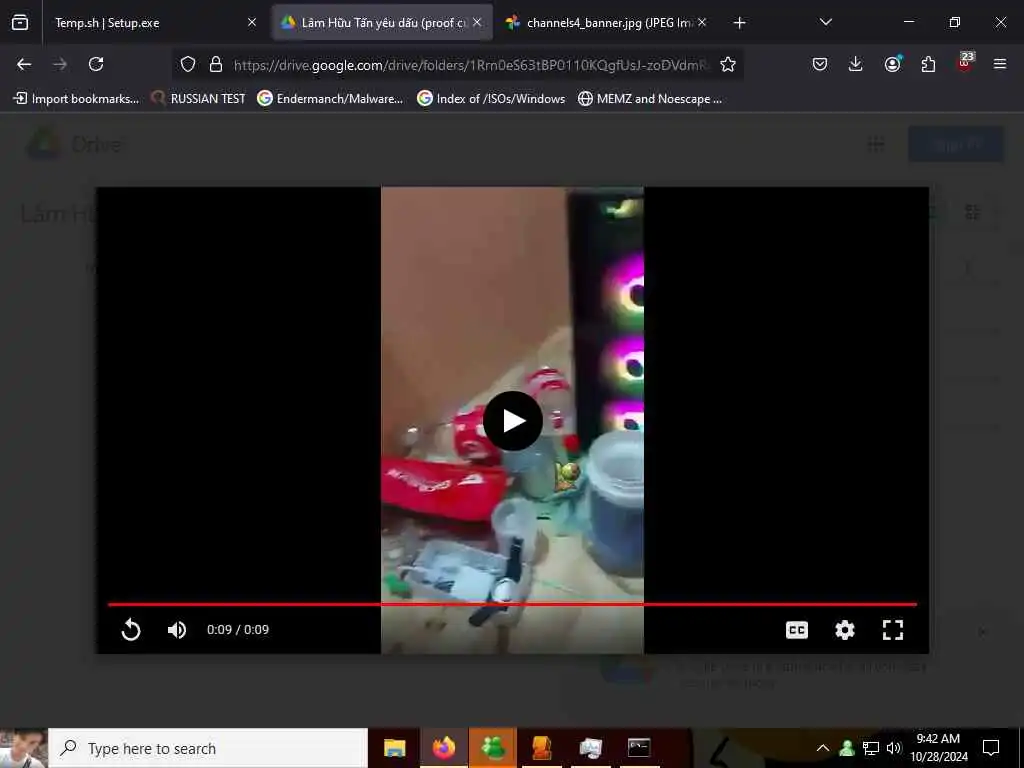1024x768 pixels.
Task: Open the volume icon in system tray
Action: (894, 748)
